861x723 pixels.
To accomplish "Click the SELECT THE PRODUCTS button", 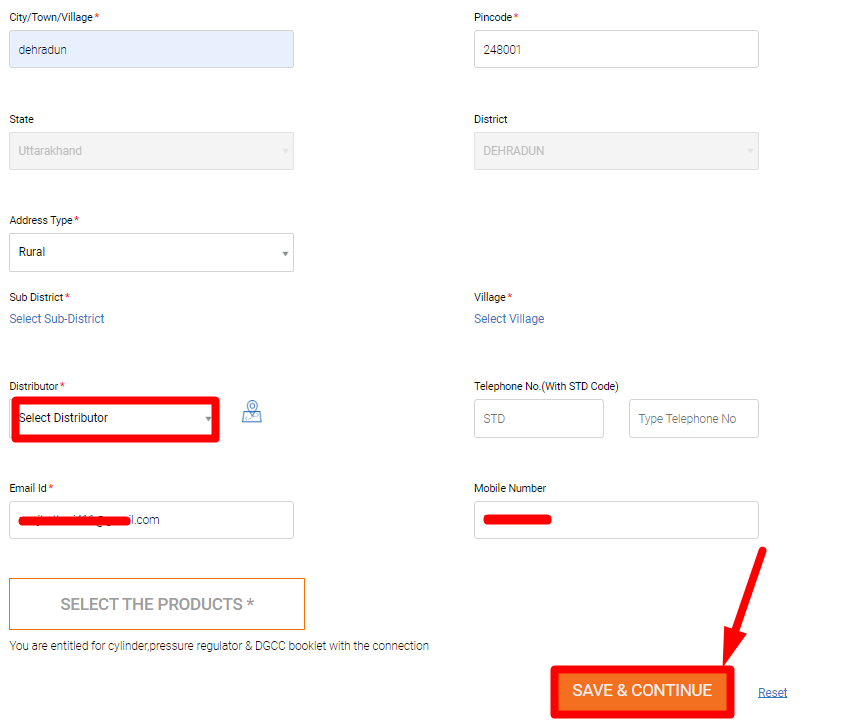I will 157,604.
